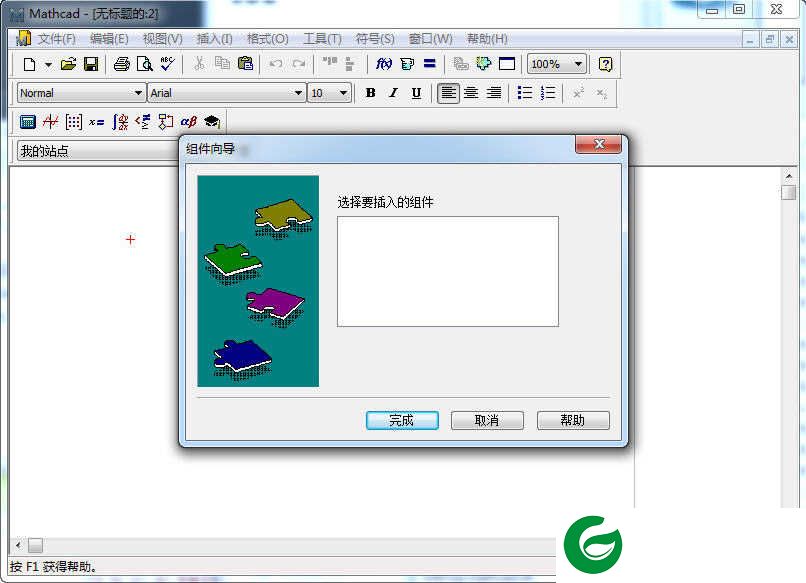Click the Redo arrow icon
Image resolution: width=806 pixels, height=583 pixels.
click(299, 64)
